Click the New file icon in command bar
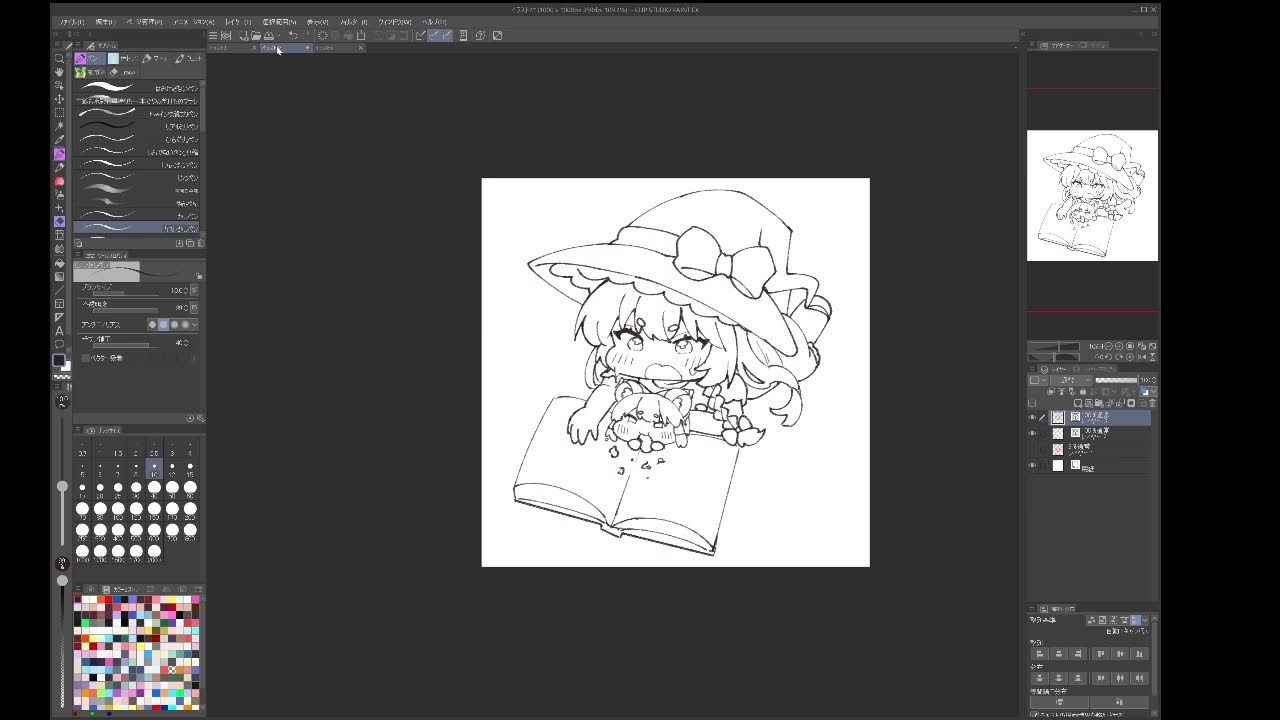 point(244,35)
